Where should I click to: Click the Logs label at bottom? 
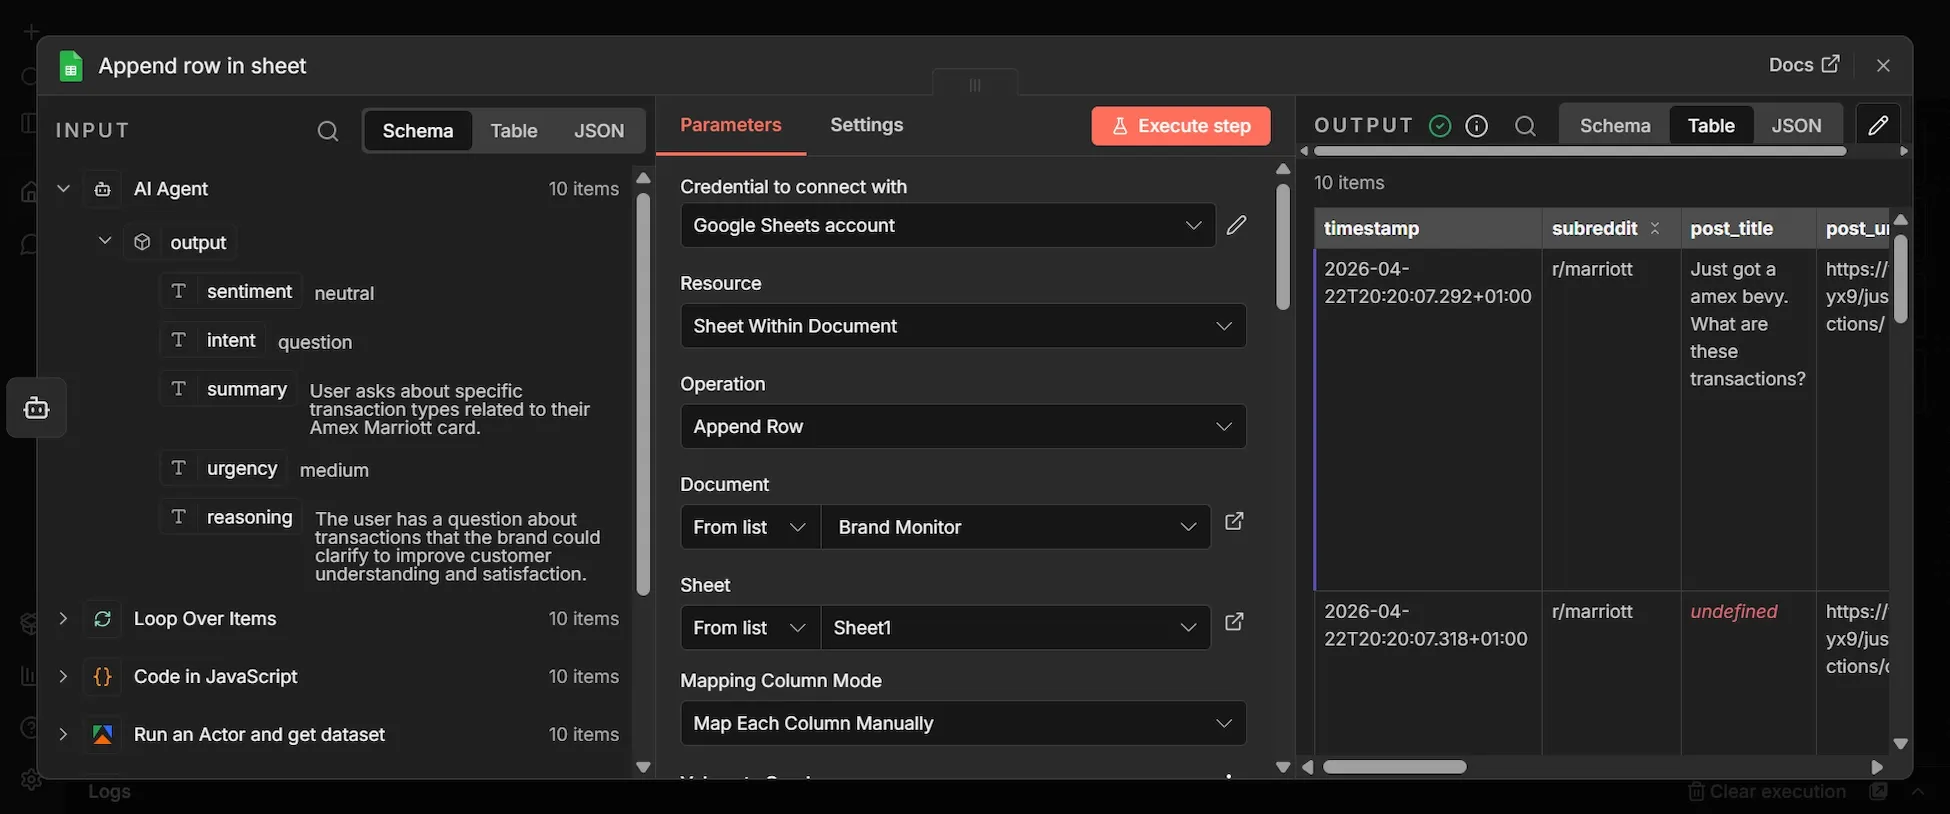click(109, 792)
